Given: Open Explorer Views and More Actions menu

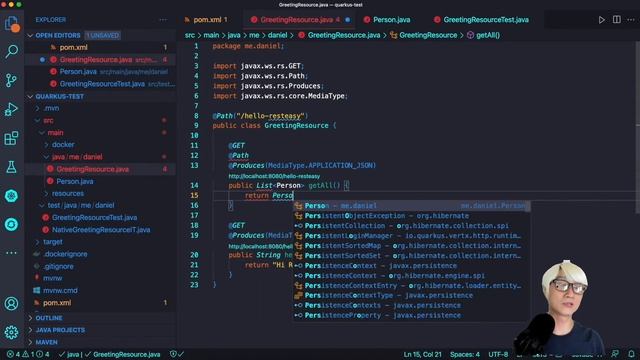Looking at the screenshot, I should point(163,20).
